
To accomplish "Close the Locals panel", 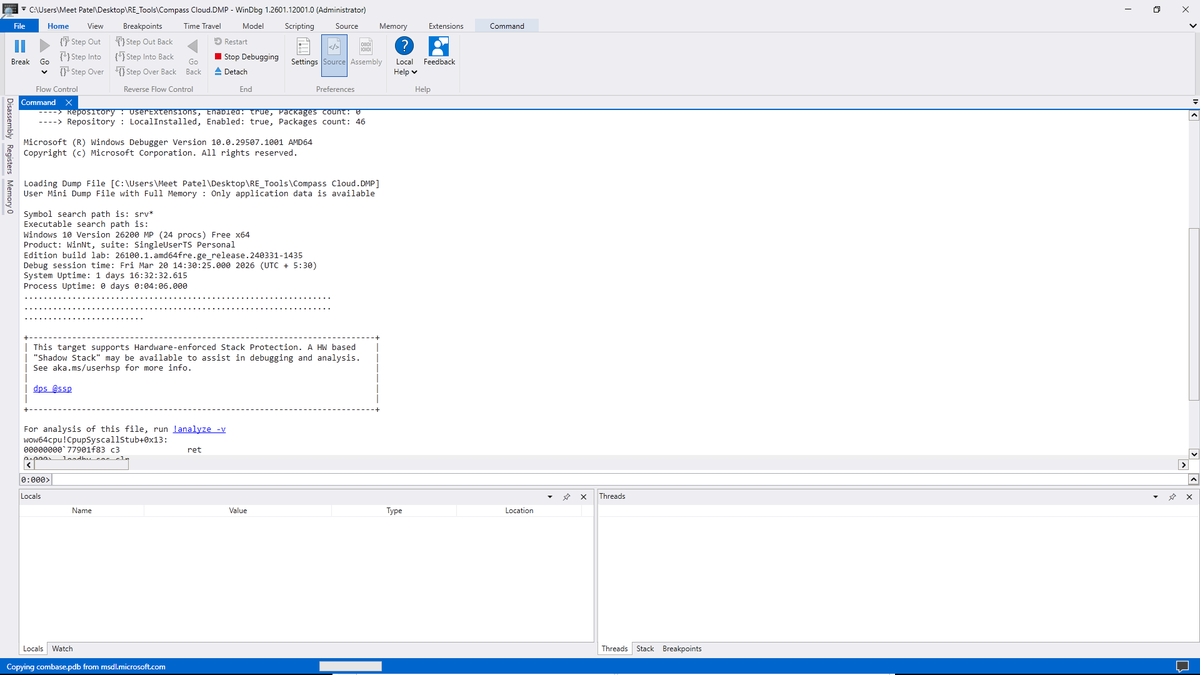I will coord(583,497).
